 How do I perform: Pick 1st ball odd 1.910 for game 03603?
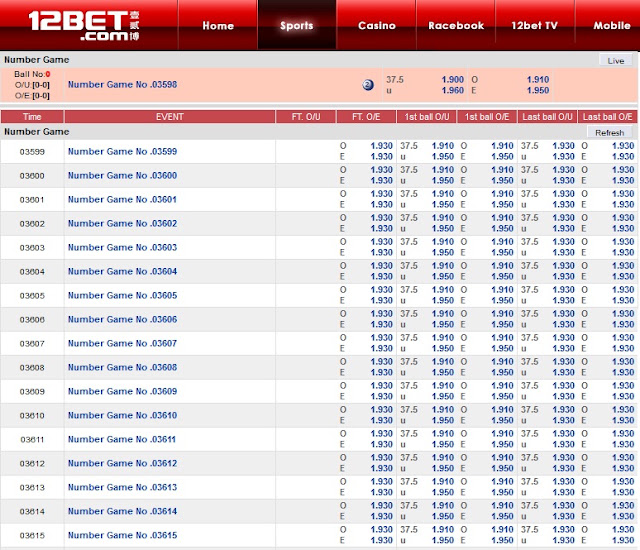click(x=502, y=242)
